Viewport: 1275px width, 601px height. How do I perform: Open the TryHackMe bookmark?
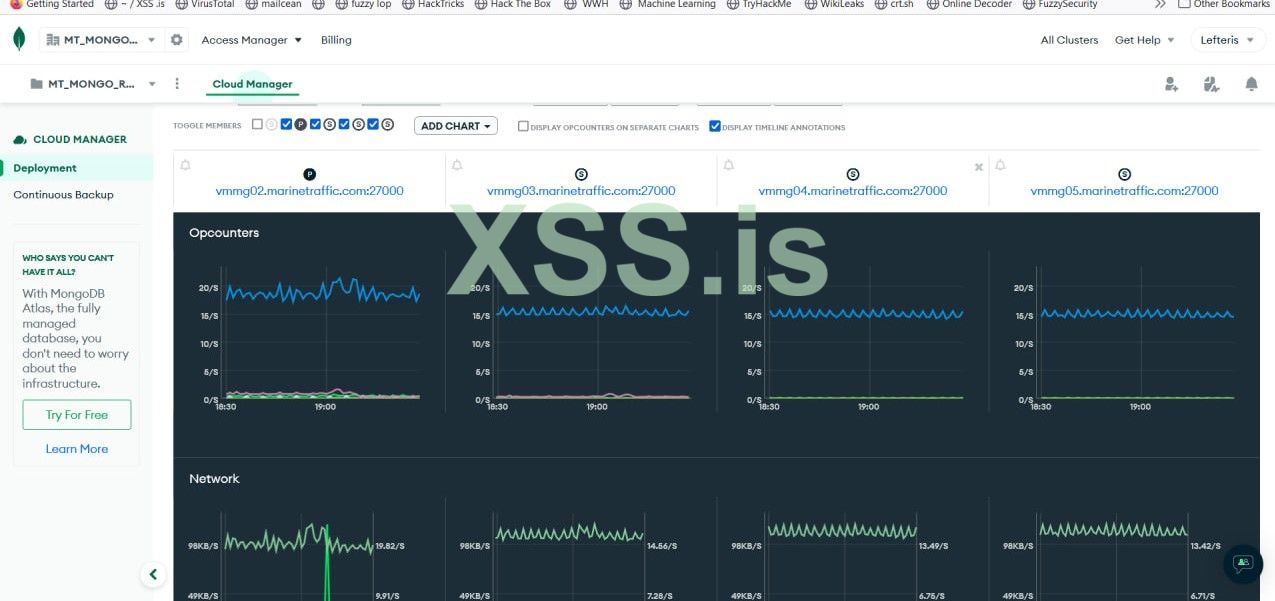pyautogui.click(x=757, y=4)
